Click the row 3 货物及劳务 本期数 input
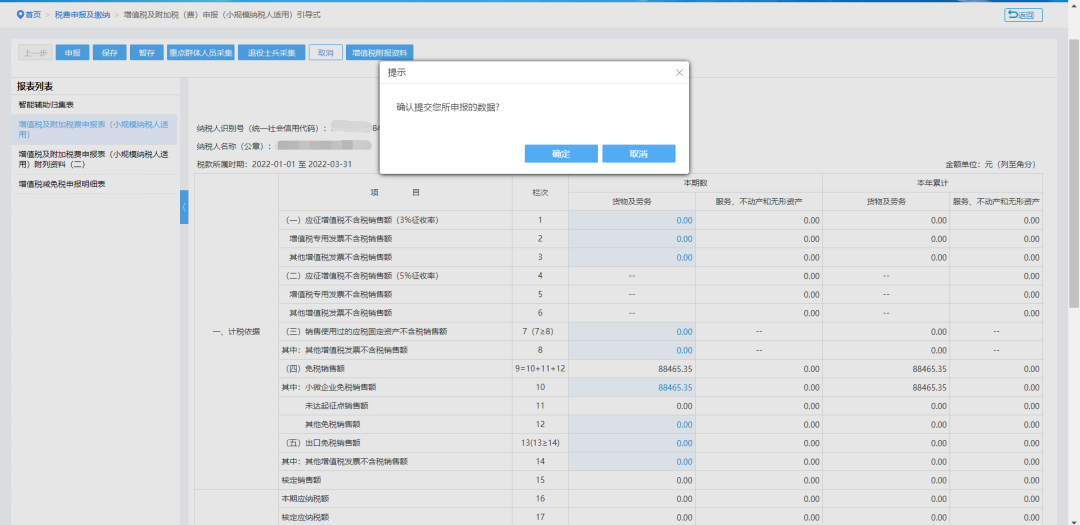1080x525 pixels. click(632, 258)
